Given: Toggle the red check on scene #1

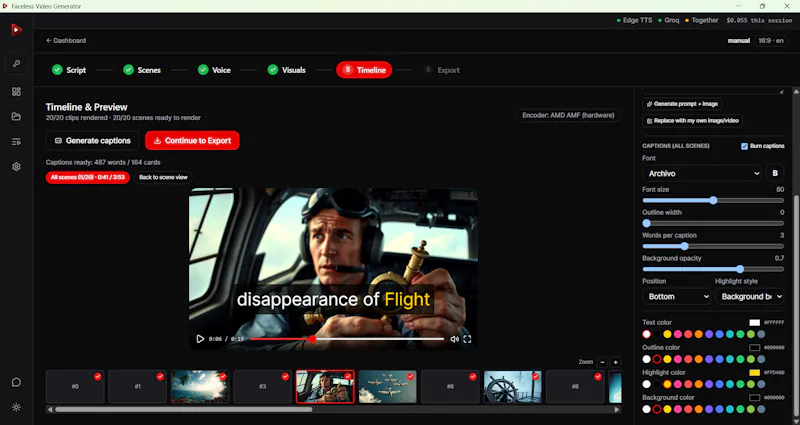Looking at the screenshot, I should (x=160, y=377).
